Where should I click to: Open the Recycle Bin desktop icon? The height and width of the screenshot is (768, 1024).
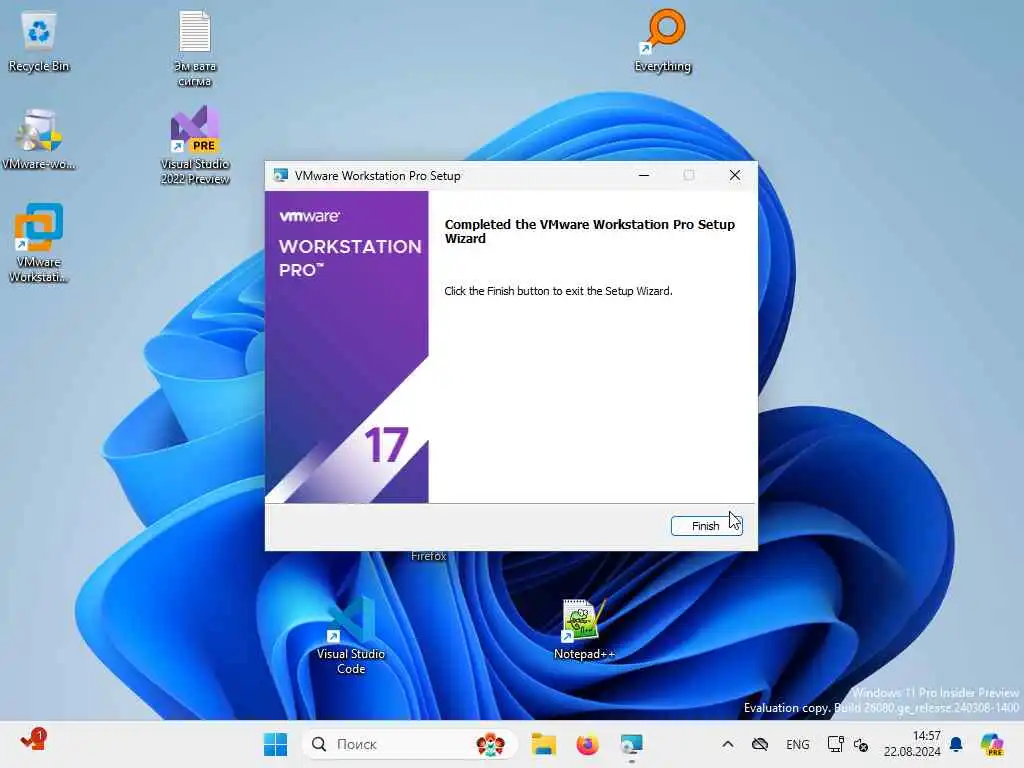point(39,42)
